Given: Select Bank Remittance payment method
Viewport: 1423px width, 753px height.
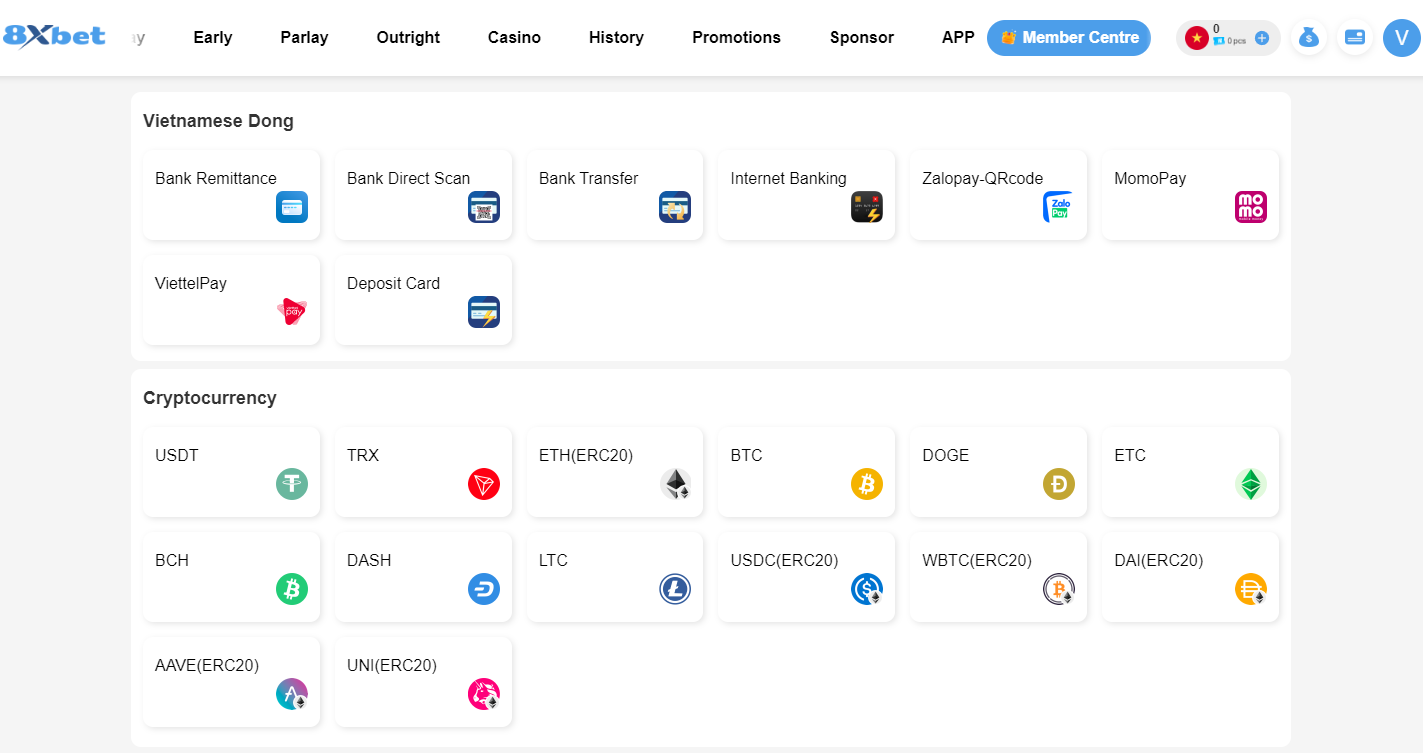Looking at the screenshot, I should point(231,194).
